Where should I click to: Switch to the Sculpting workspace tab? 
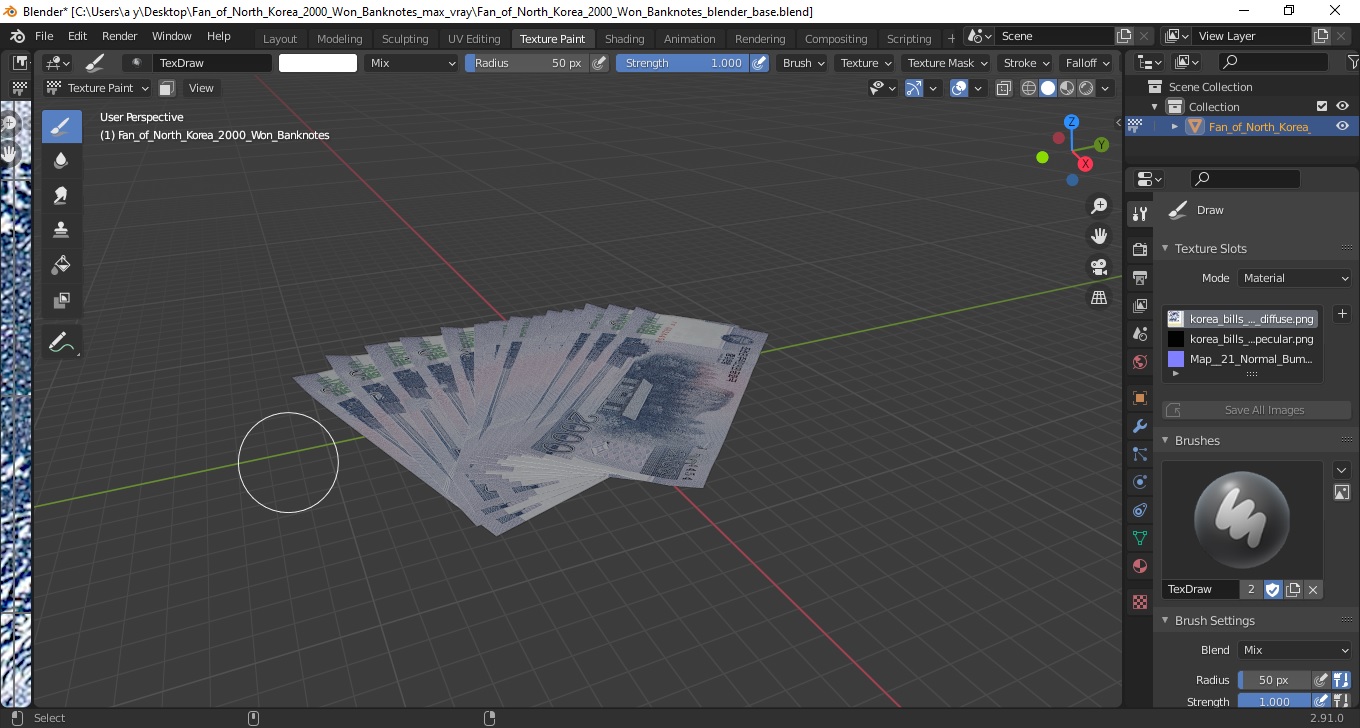405,39
